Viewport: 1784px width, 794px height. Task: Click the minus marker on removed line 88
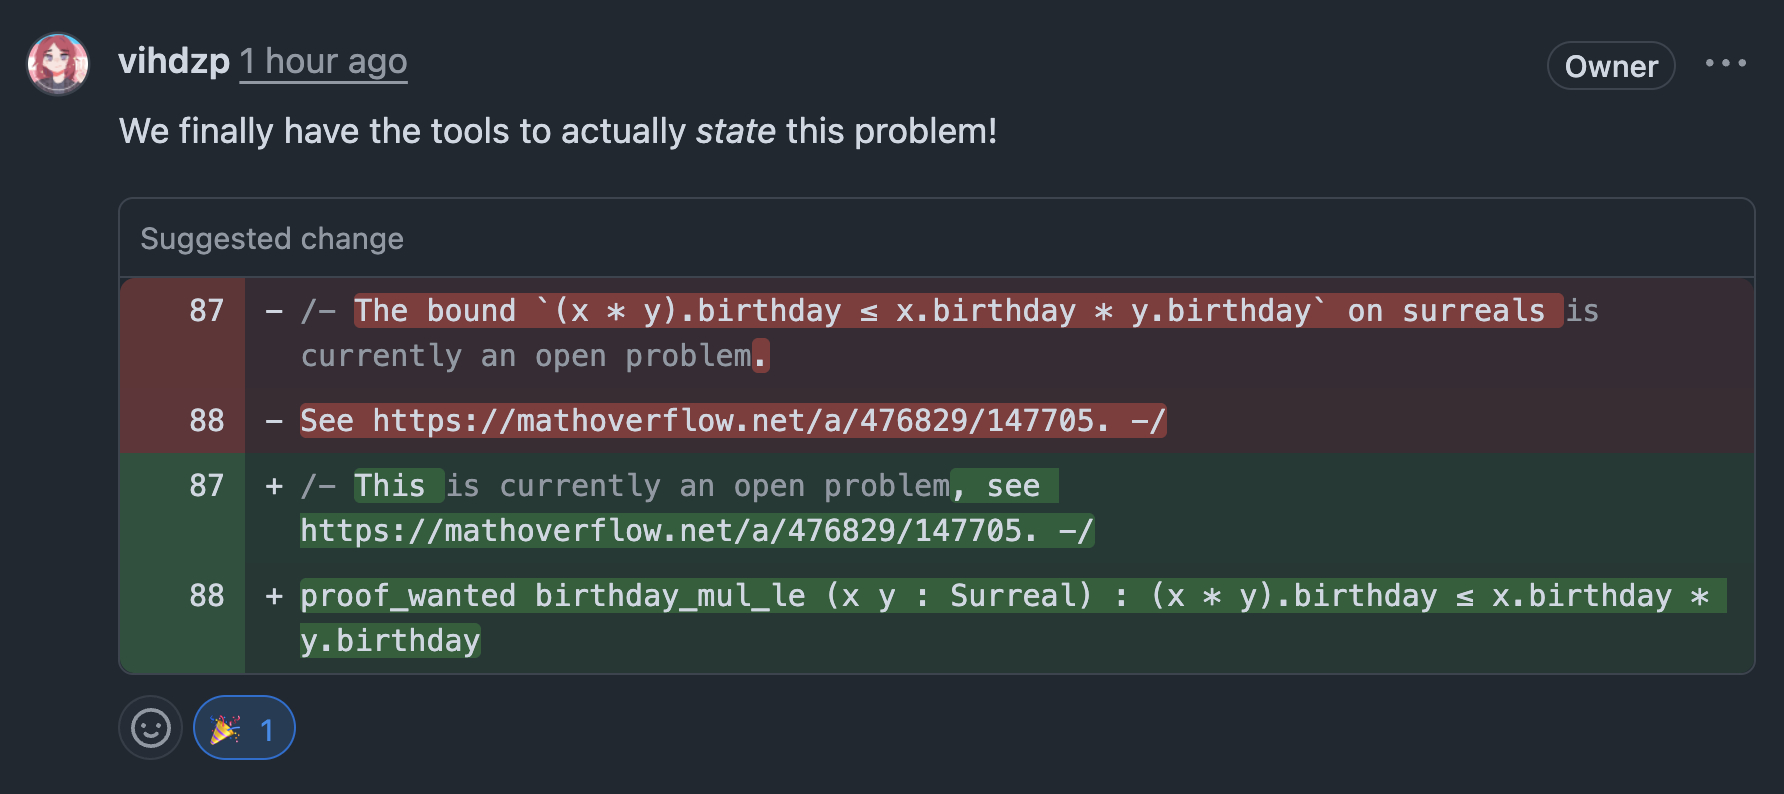coord(274,420)
